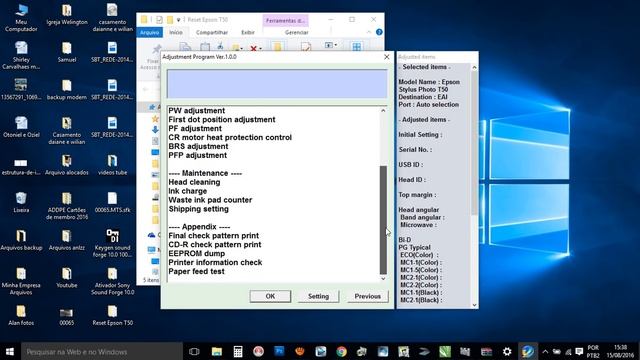
Task: Select Shipping setting item
Action: pyautogui.click(x=198, y=209)
